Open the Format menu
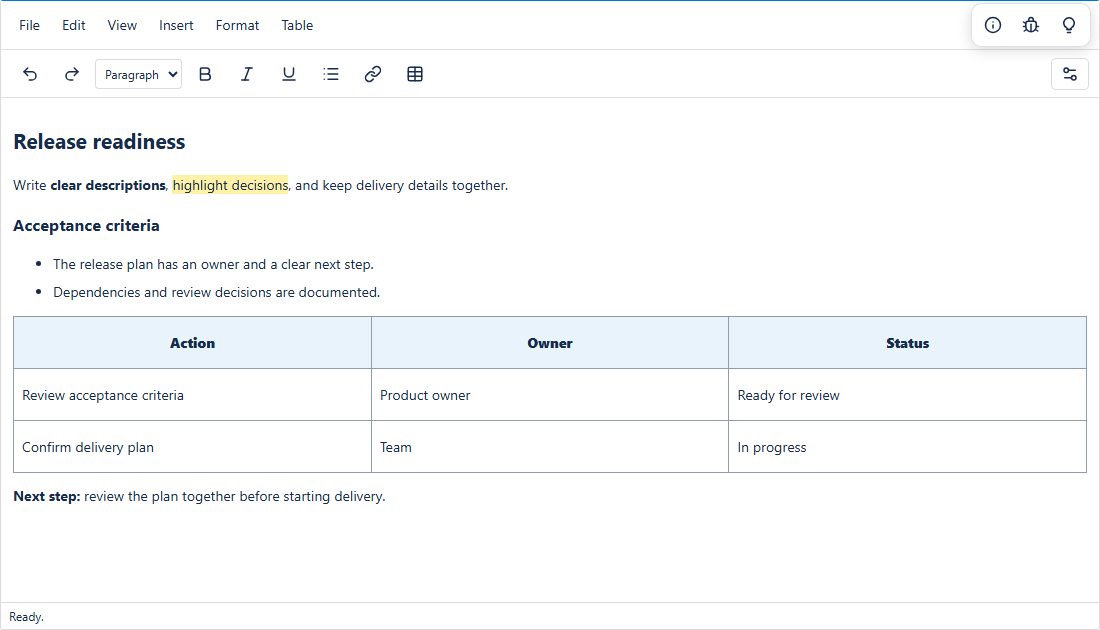This screenshot has height=630, width=1100. pos(237,25)
